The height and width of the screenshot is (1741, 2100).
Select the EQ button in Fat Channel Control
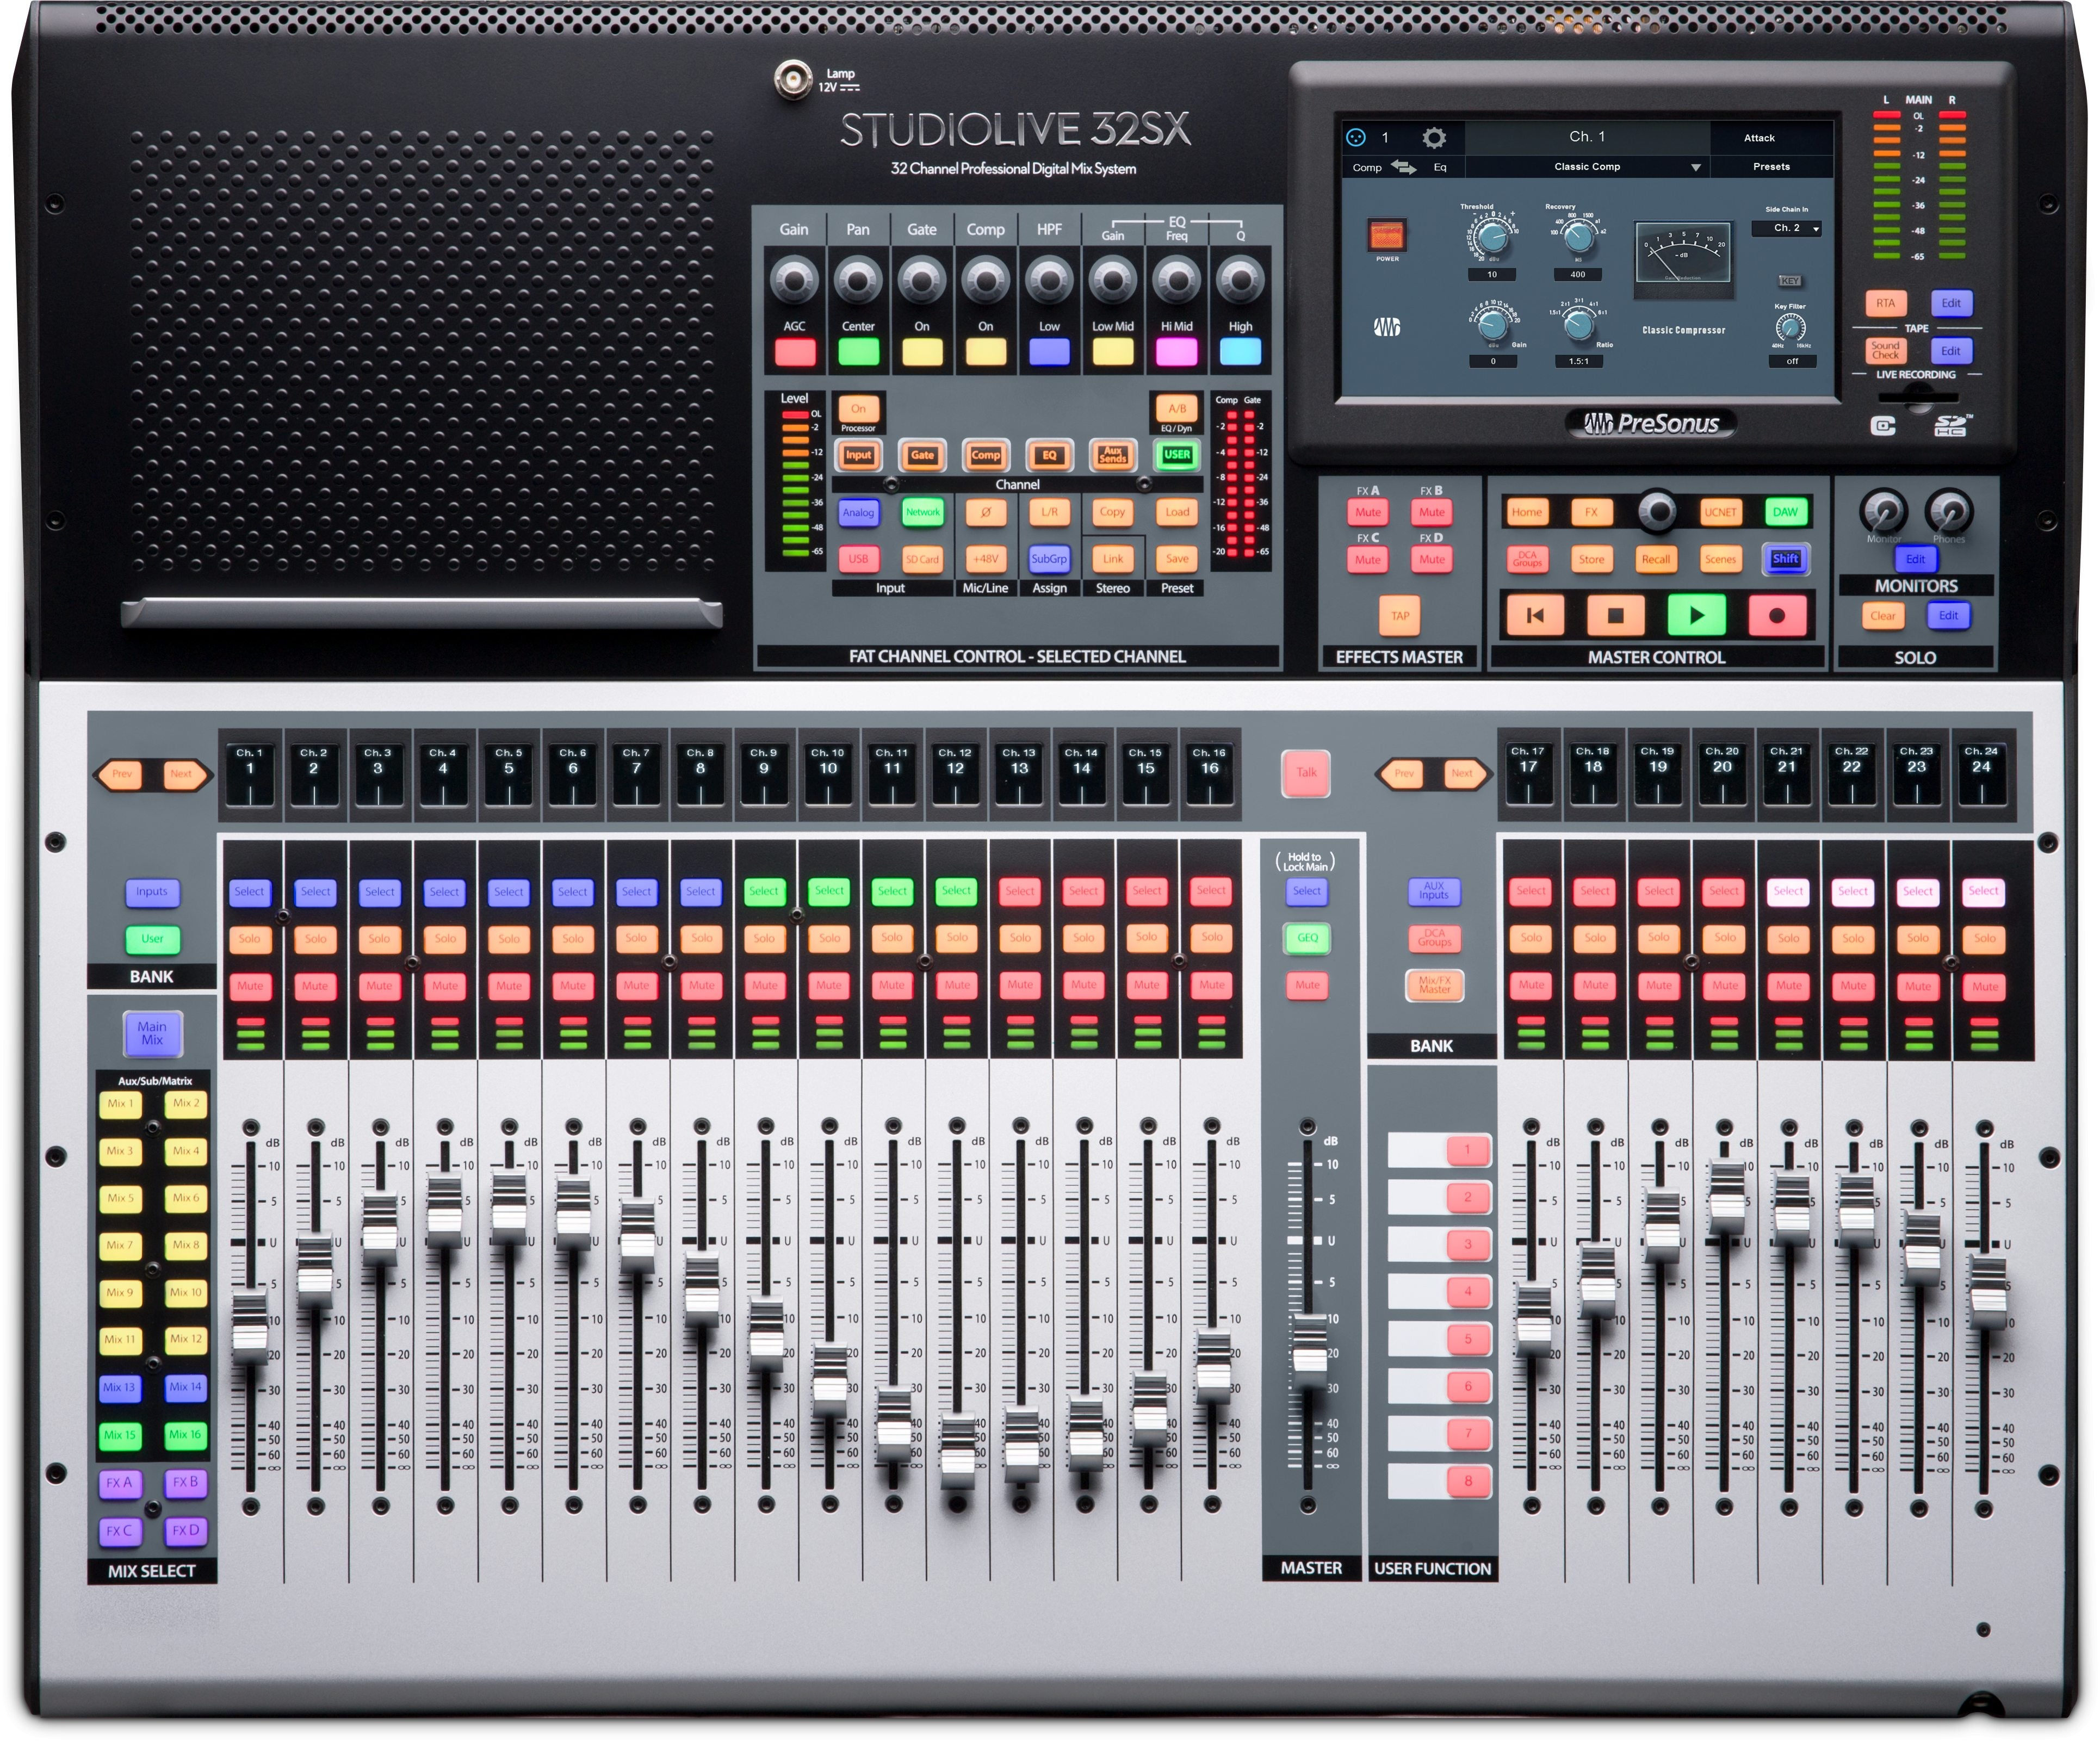(x=1049, y=455)
